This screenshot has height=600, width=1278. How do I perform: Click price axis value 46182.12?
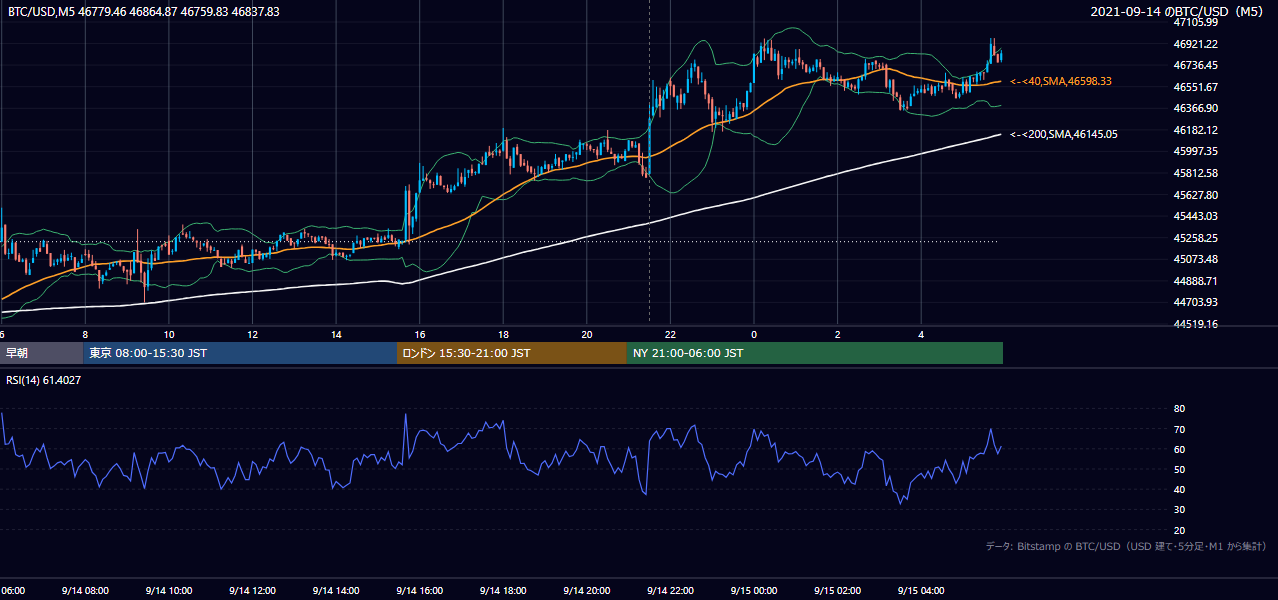(x=1195, y=130)
